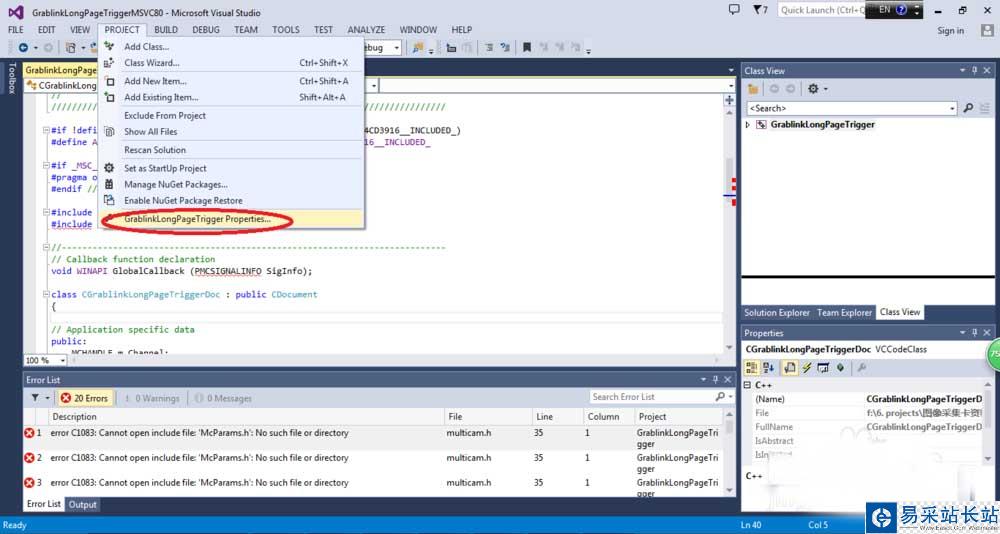This screenshot has width=1000, height=534.
Task: Click Rescan Solution menu entry
Action: (x=232, y=150)
